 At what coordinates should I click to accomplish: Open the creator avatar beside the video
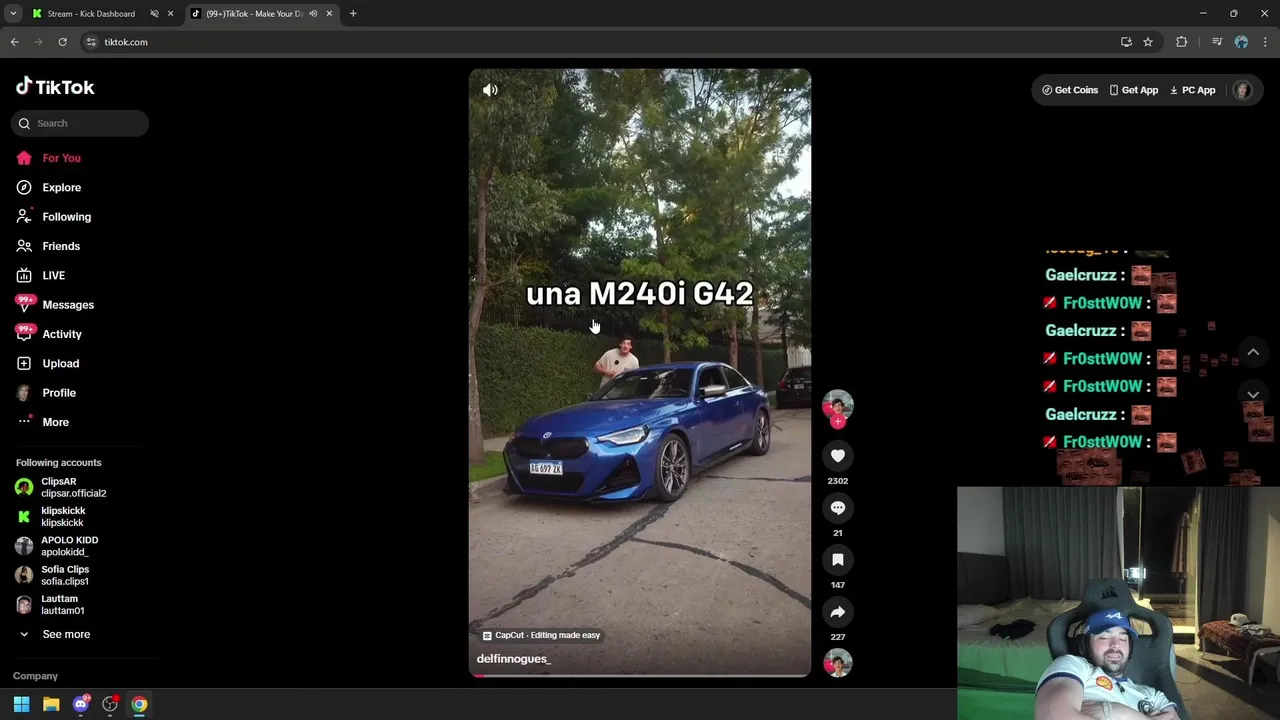pyautogui.click(x=838, y=404)
